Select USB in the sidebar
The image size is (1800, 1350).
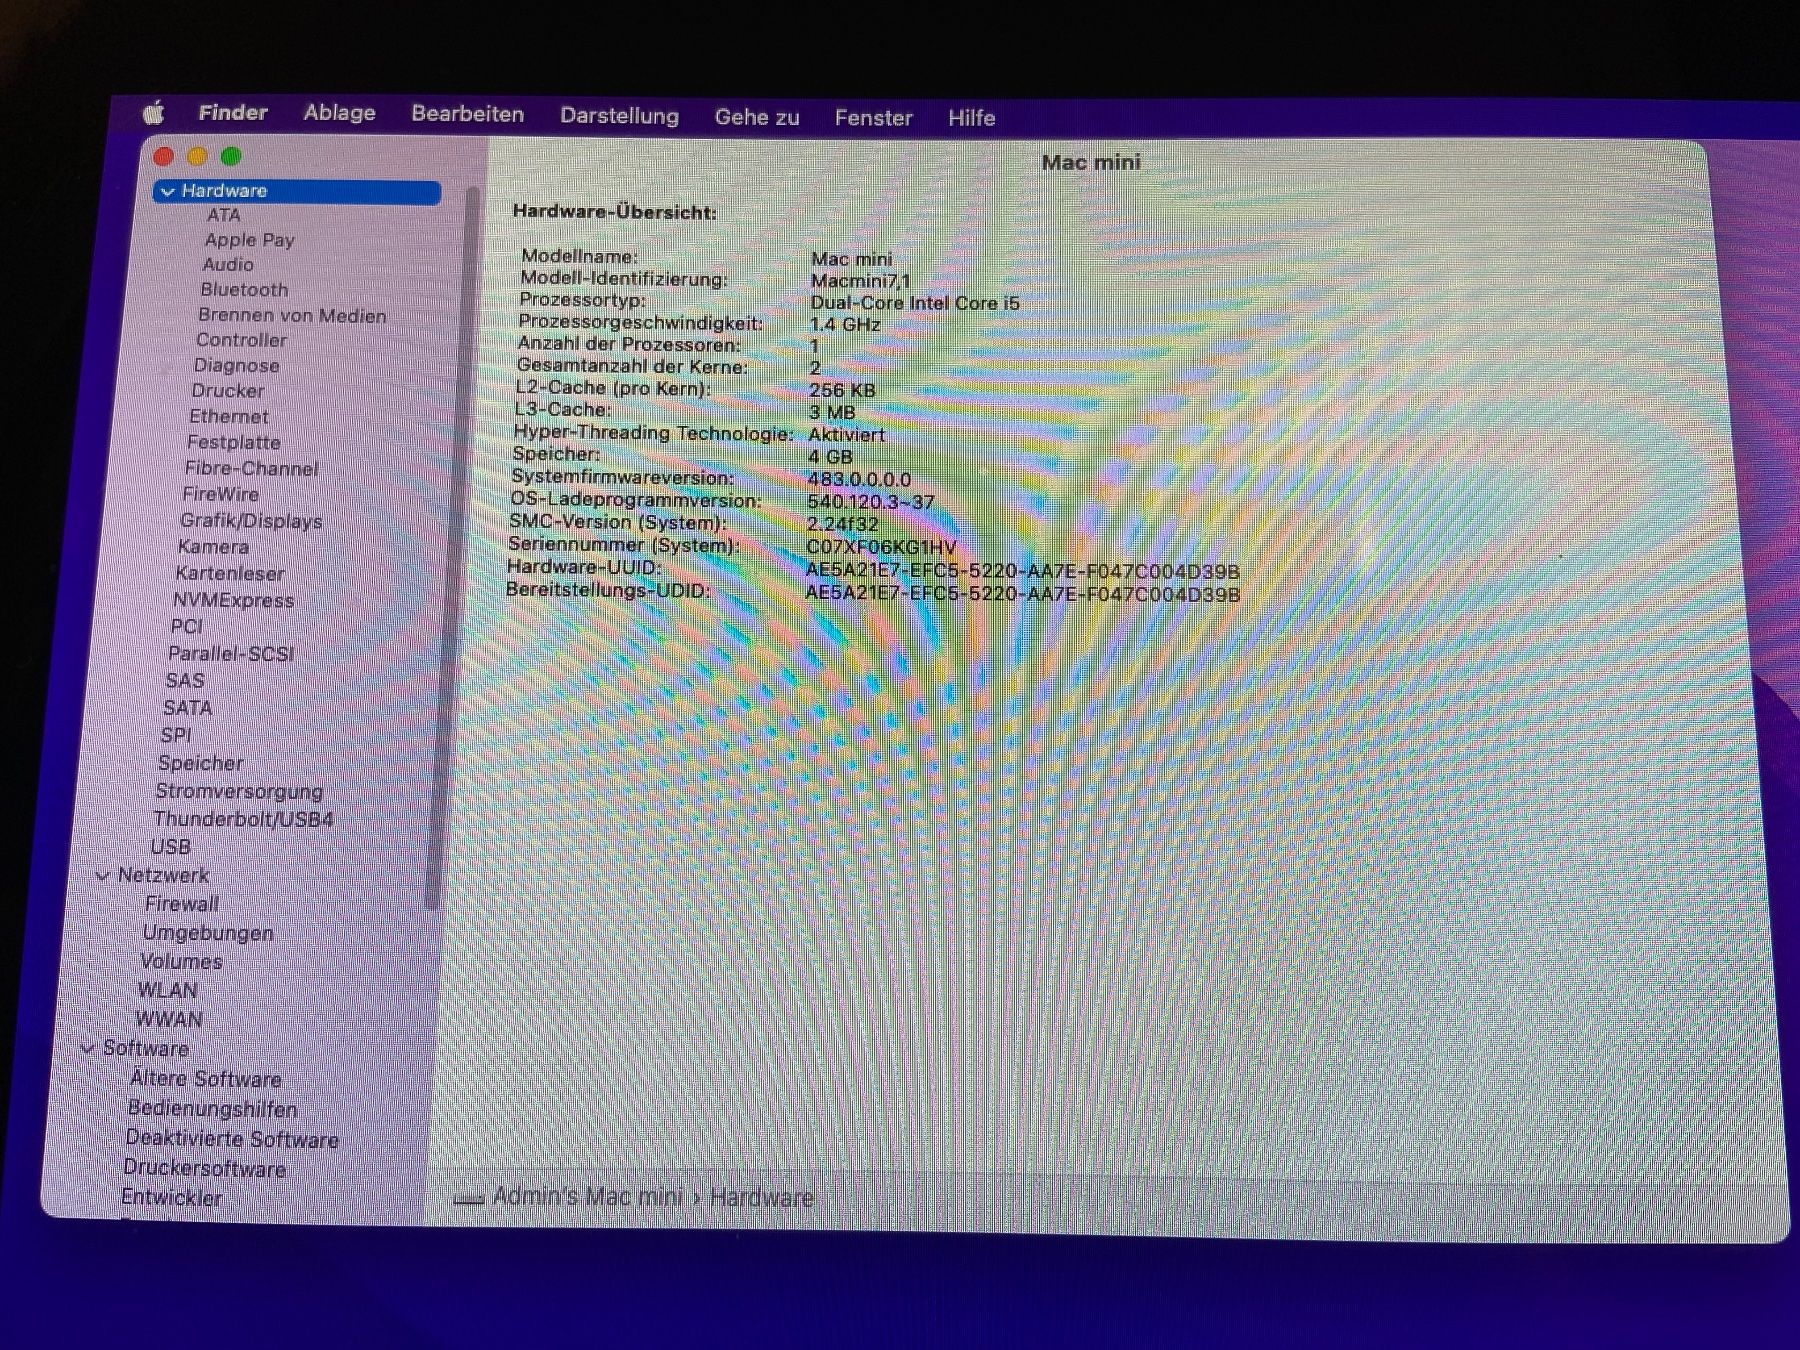[170, 847]
